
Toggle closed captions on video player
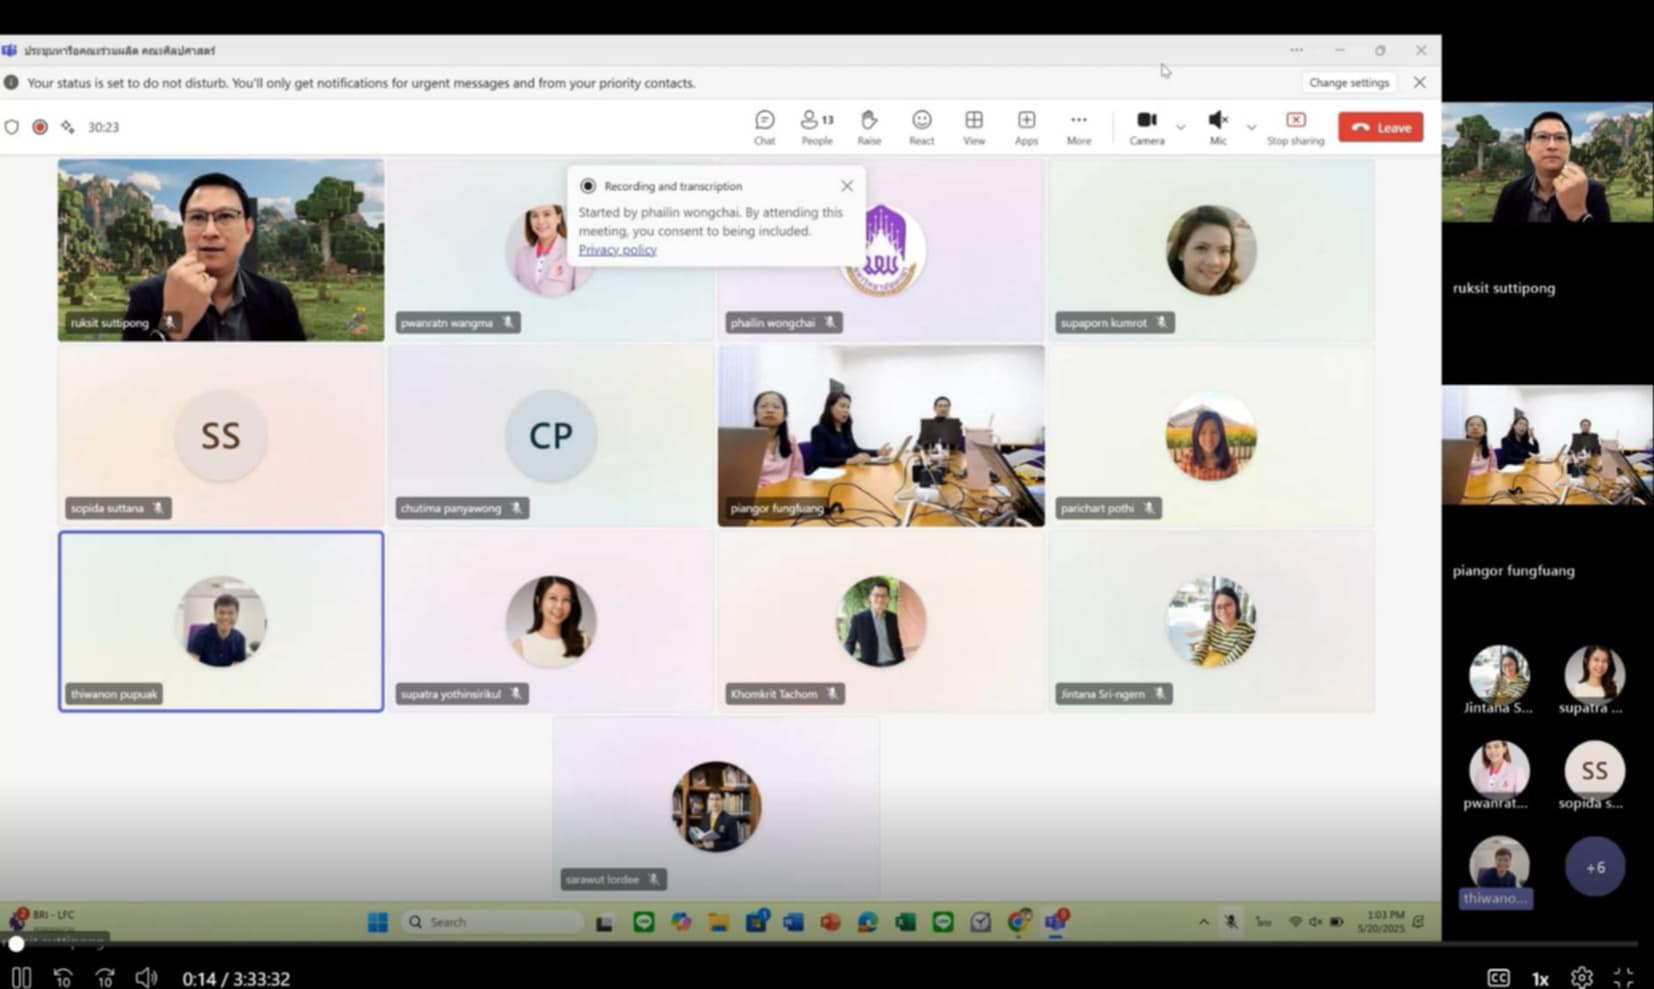1497,977
